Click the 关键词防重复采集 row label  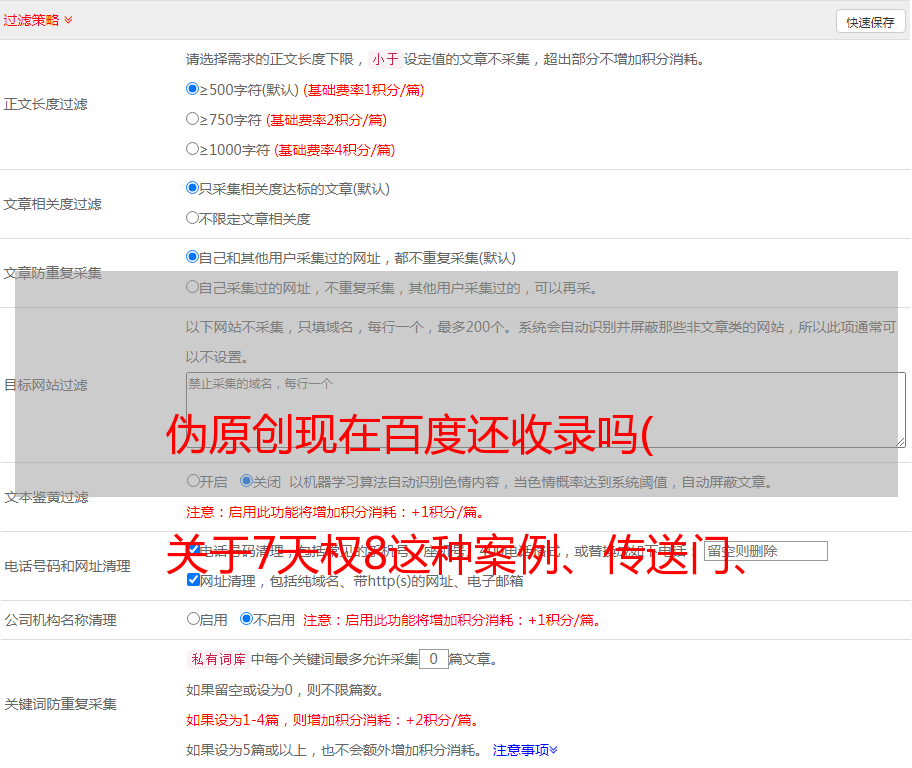point(60,704)
